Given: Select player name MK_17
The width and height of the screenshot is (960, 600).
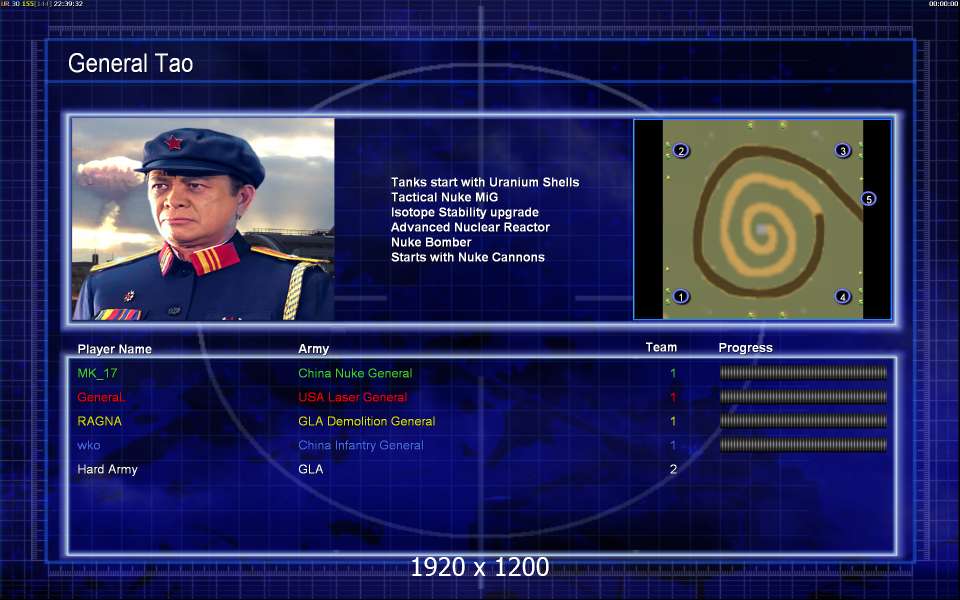Looking at the screenshot, I should (x=97, y=373).
